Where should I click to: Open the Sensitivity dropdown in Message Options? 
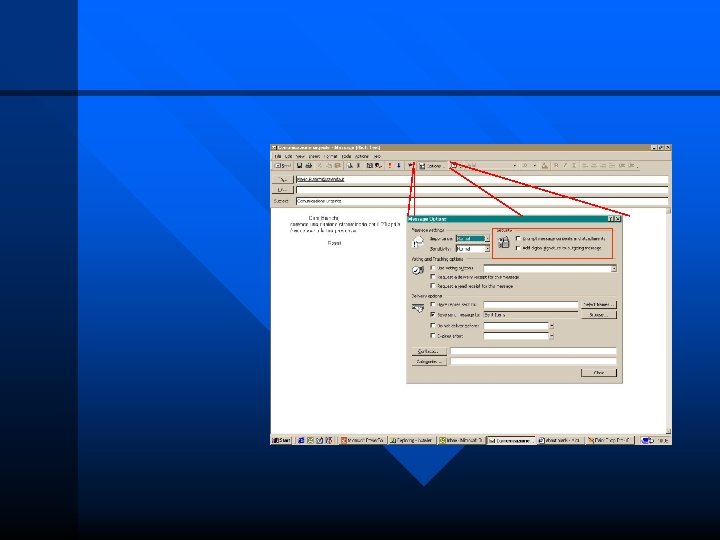tap(487, 249)
